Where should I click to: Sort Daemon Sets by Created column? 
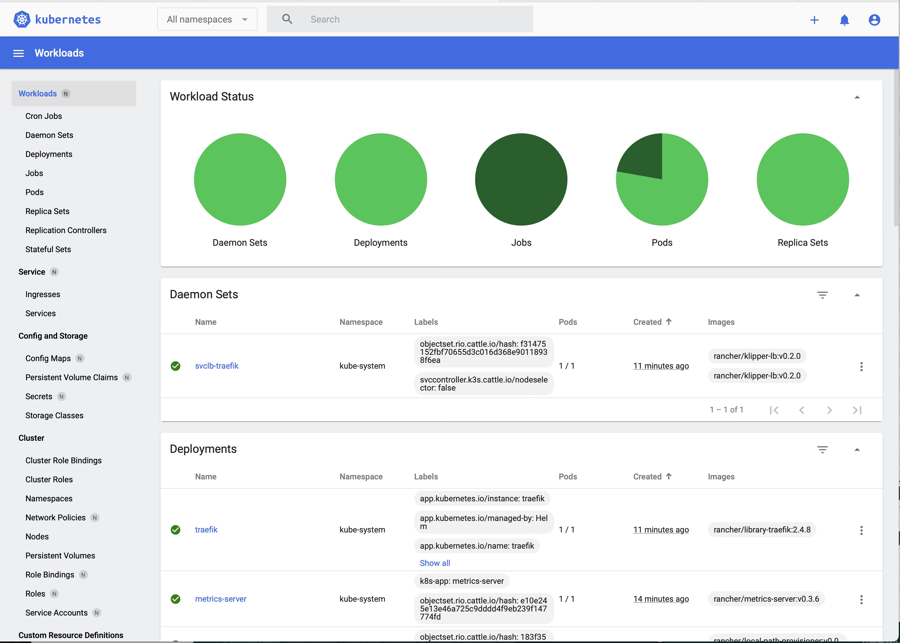point(652,322)
